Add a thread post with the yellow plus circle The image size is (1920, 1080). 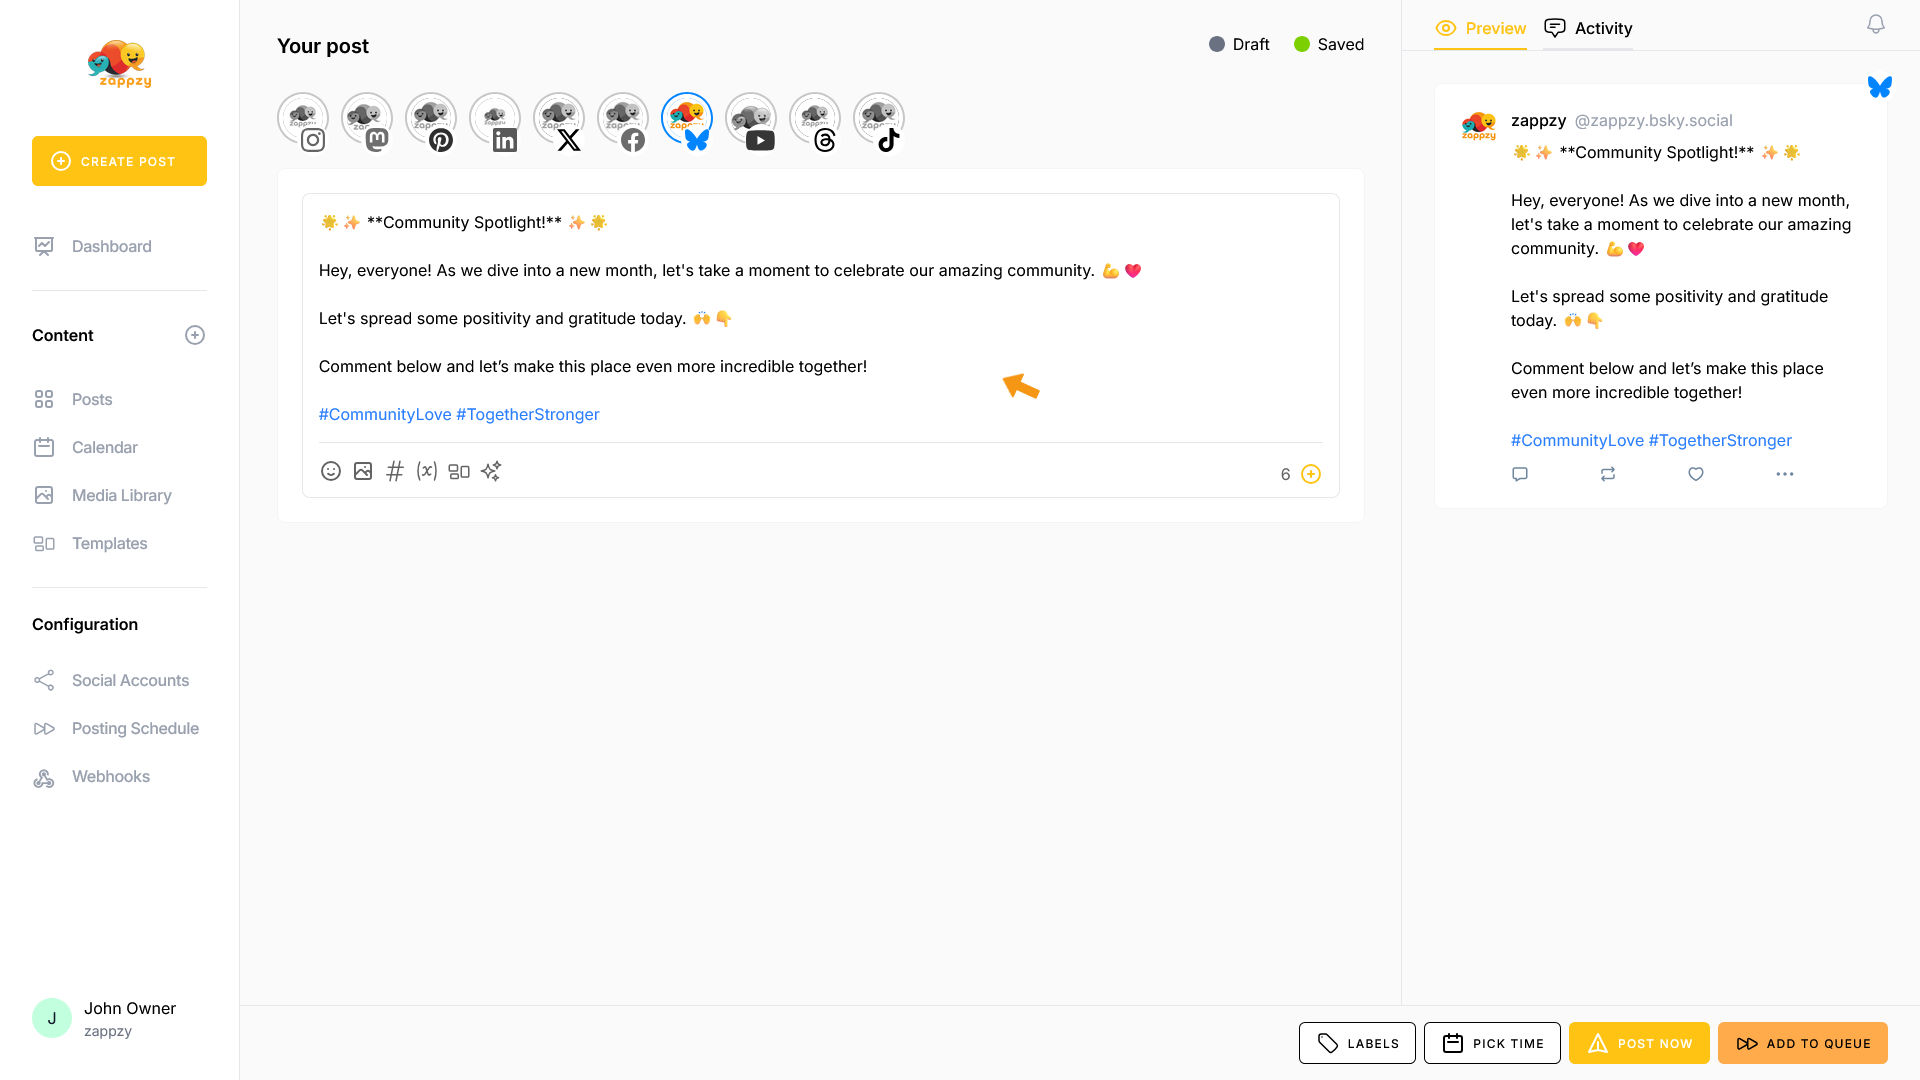(1310, 474)
